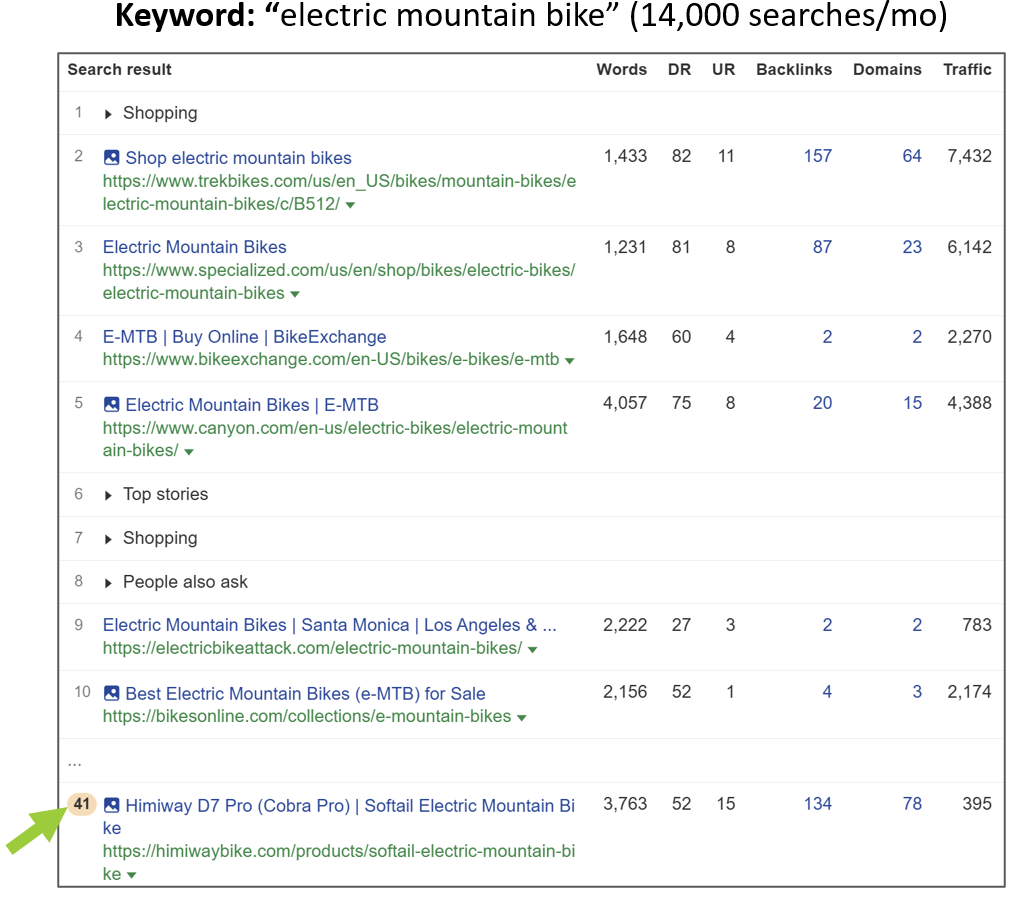Click image icon beside Best Electric Mountain Bikes
Image resolution: width=1020 pixels, height=907 pixels.
(x=112, y=693)
